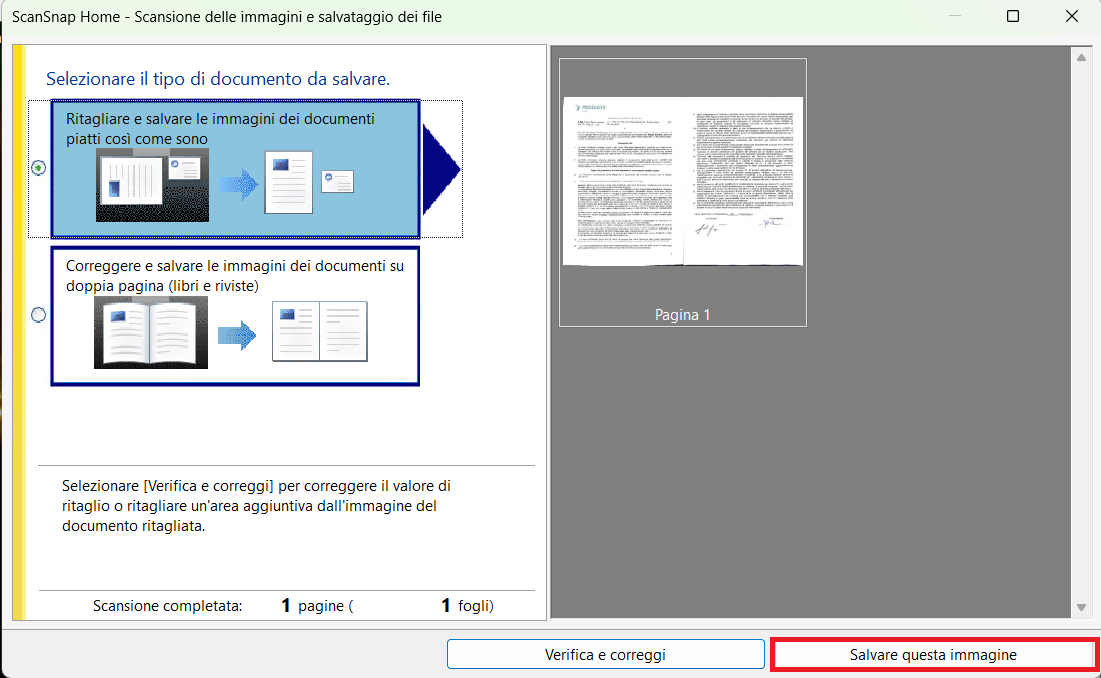Image resolution: width=1101 pixels, height=678 pixels.
Task: Click the blue arrow in double page option
Action: 237,333
